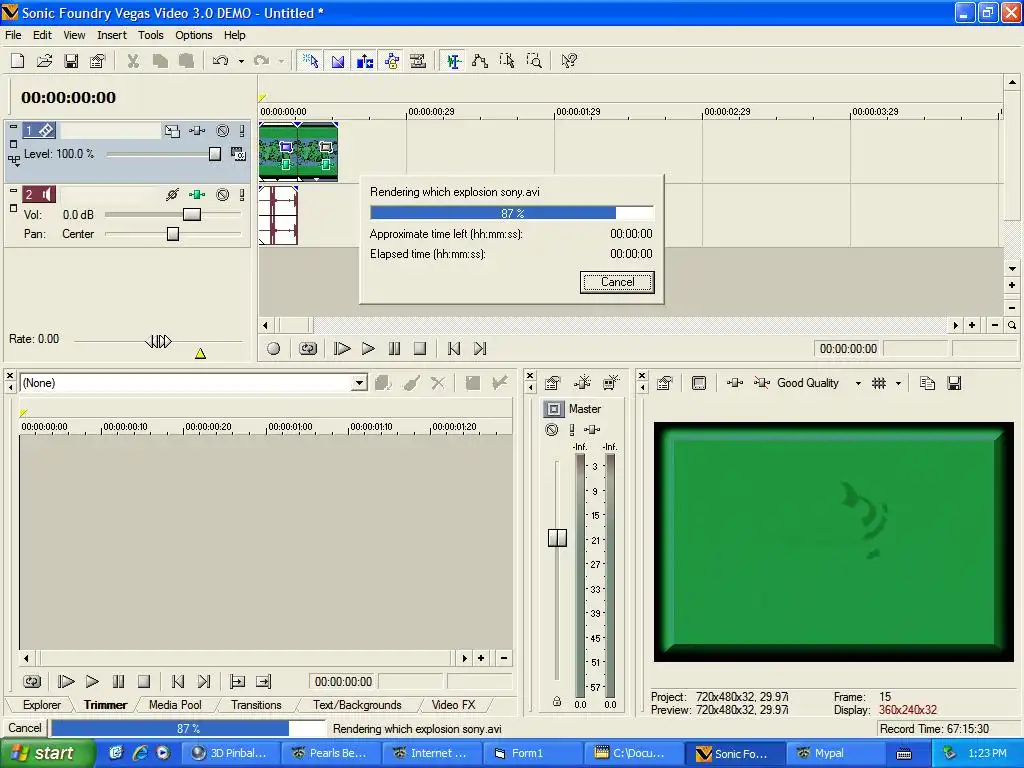Toggle Enable Snapping toolbar button
This screenshot has width=1024, height=768.
(310, 61)
